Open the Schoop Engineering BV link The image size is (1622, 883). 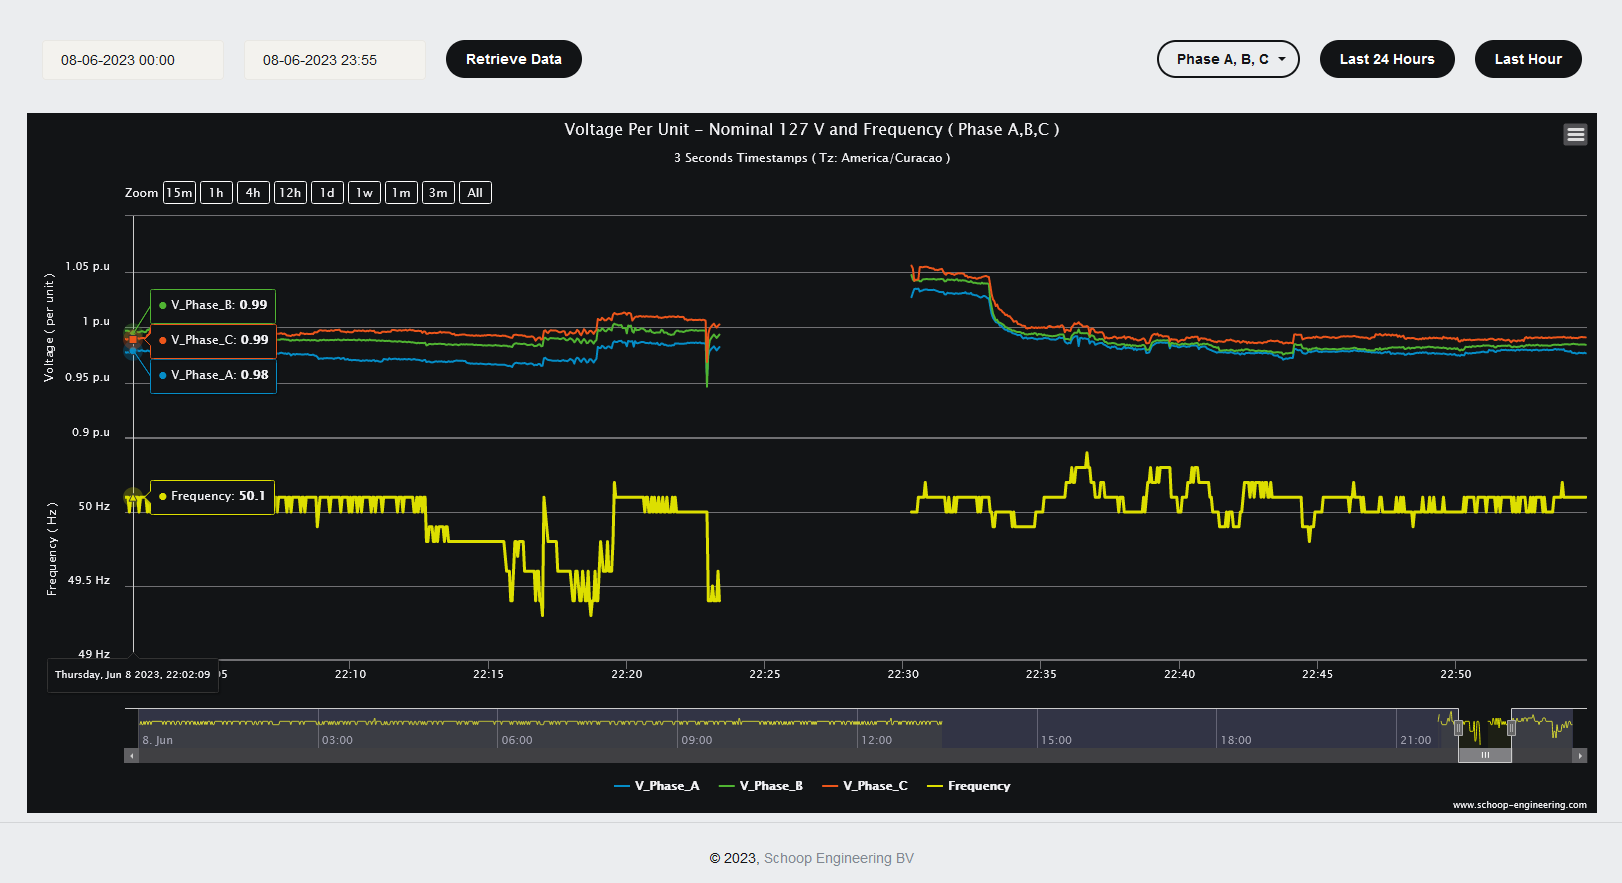838,858
